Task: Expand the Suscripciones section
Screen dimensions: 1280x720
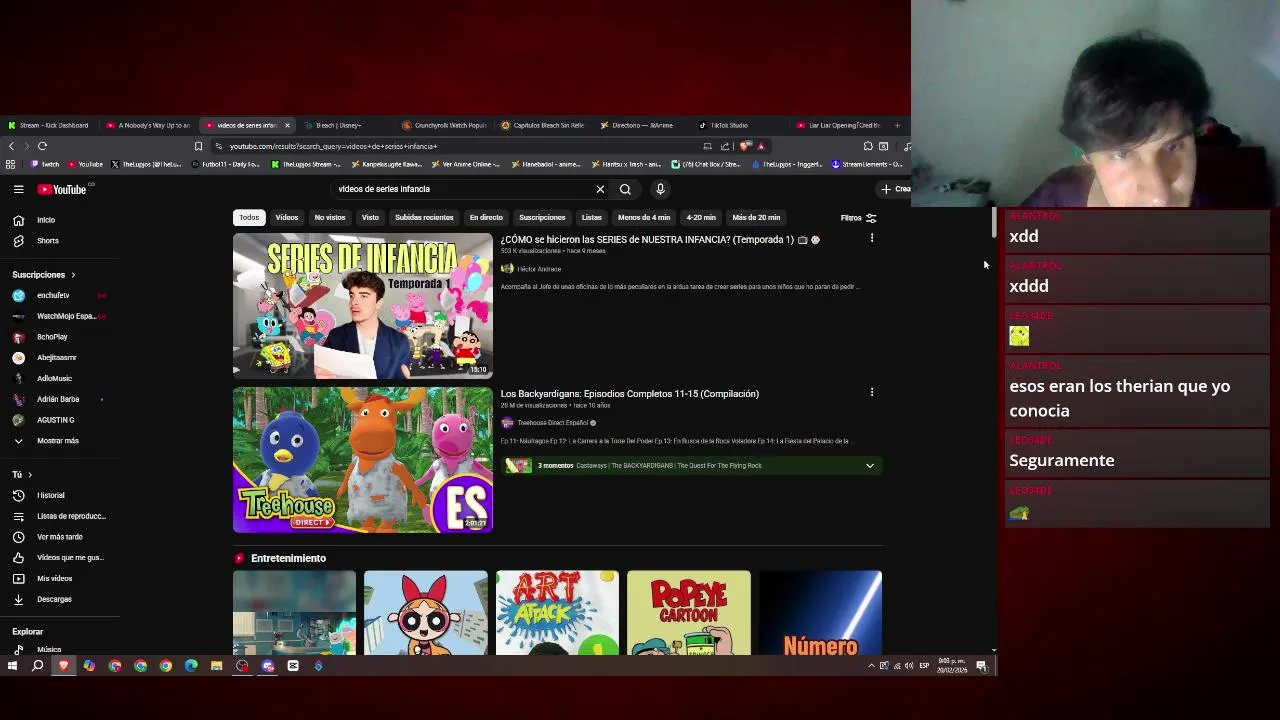Action: [x=44, y=275]
